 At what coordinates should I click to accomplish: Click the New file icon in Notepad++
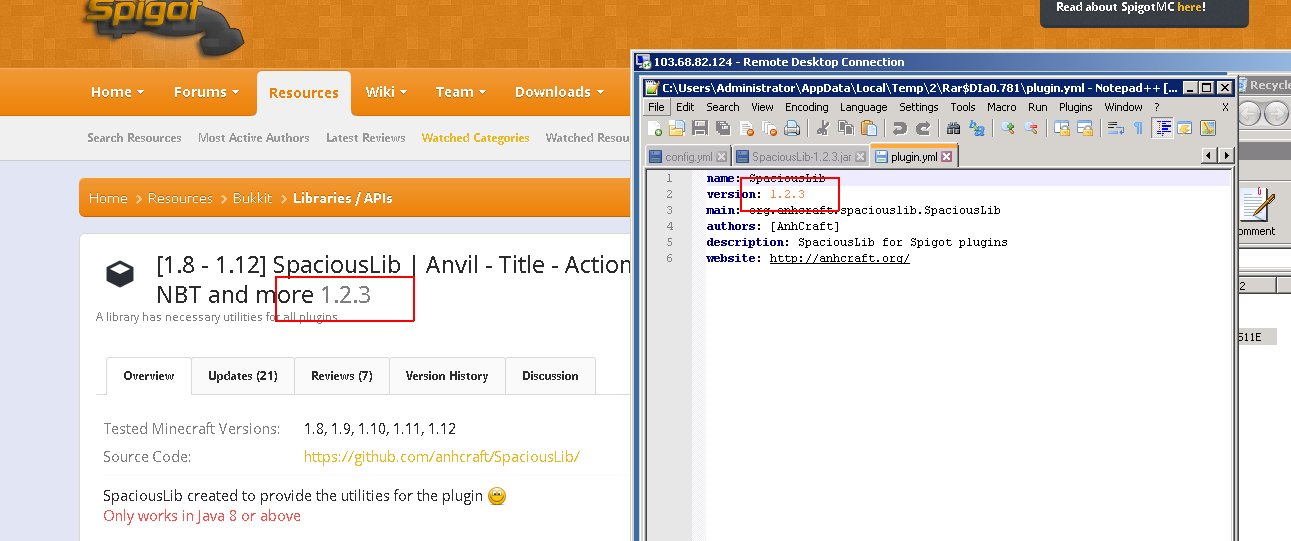tap(655, 128)
